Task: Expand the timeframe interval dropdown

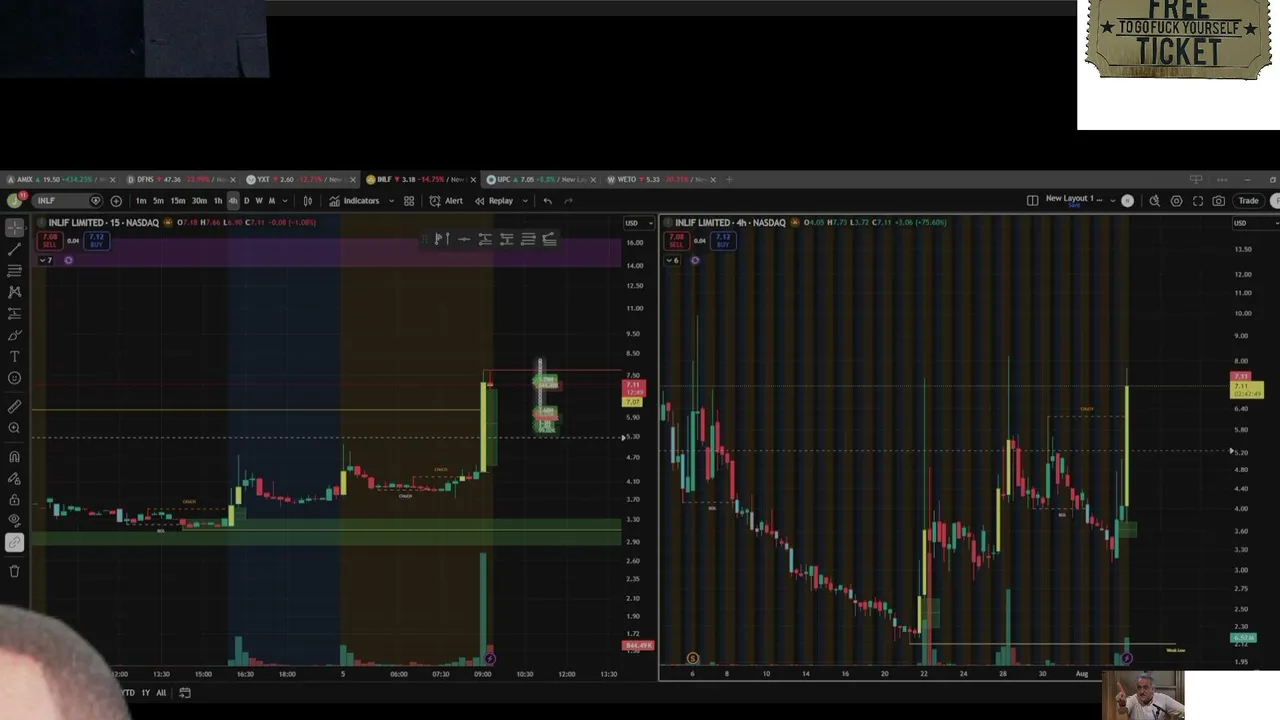Action: pyautogui.click(x=285, y=201)
